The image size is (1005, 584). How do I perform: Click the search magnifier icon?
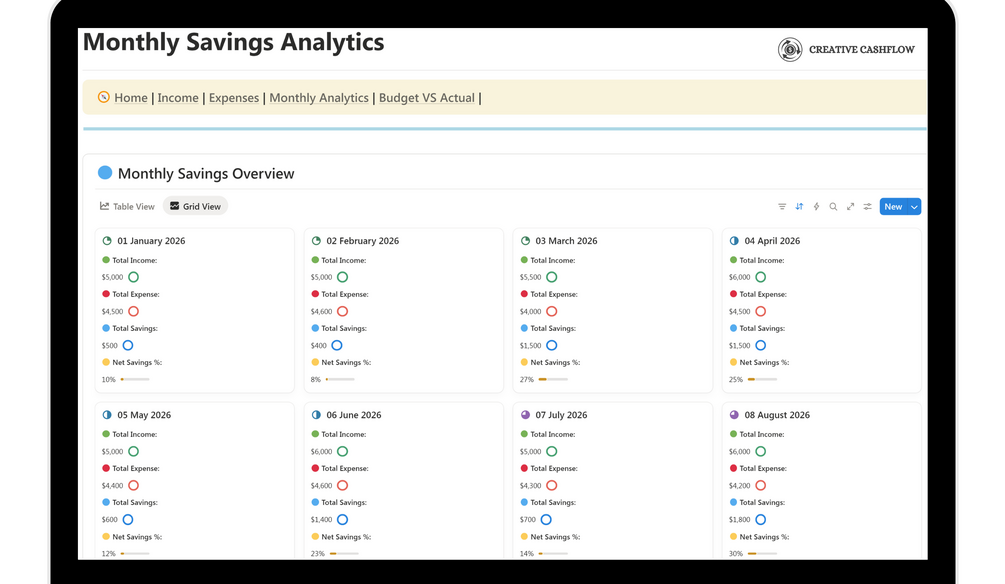(x=833, y=207)
